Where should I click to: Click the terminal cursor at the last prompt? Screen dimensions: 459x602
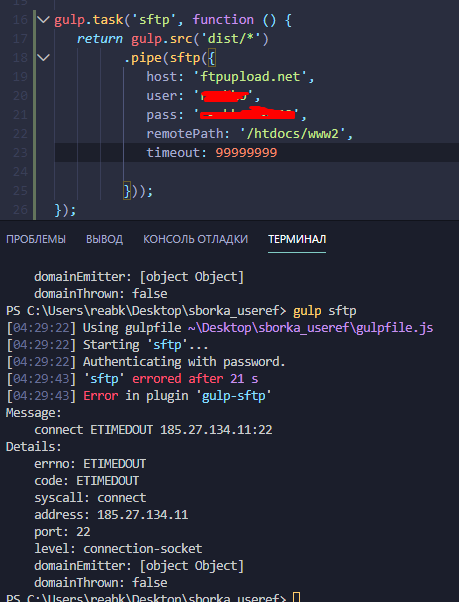tap(296, 597)
